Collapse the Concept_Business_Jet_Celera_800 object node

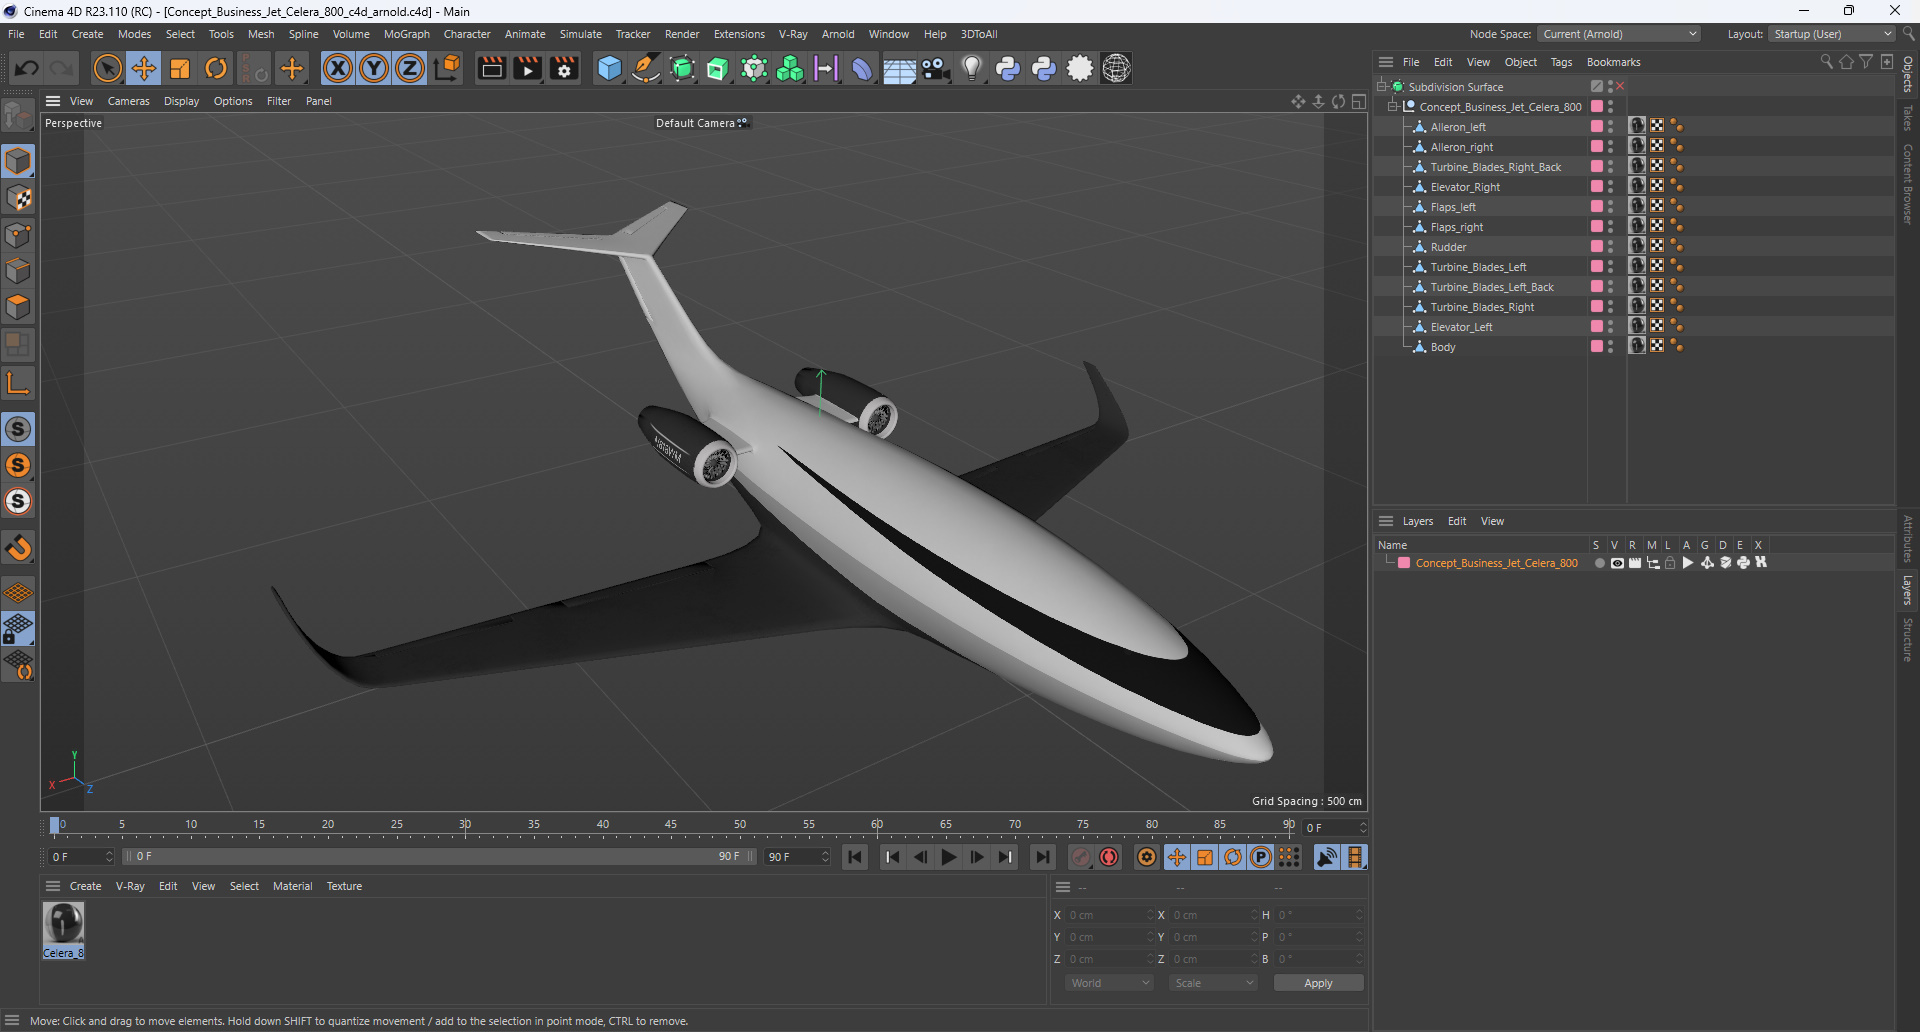(x=1393, y=107)
